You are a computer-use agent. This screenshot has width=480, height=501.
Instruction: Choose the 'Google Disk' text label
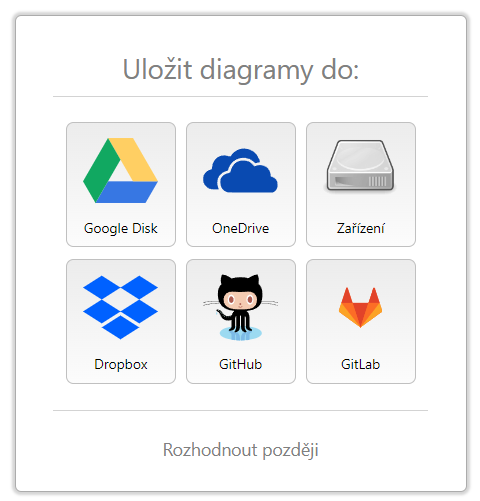point(121,229)
